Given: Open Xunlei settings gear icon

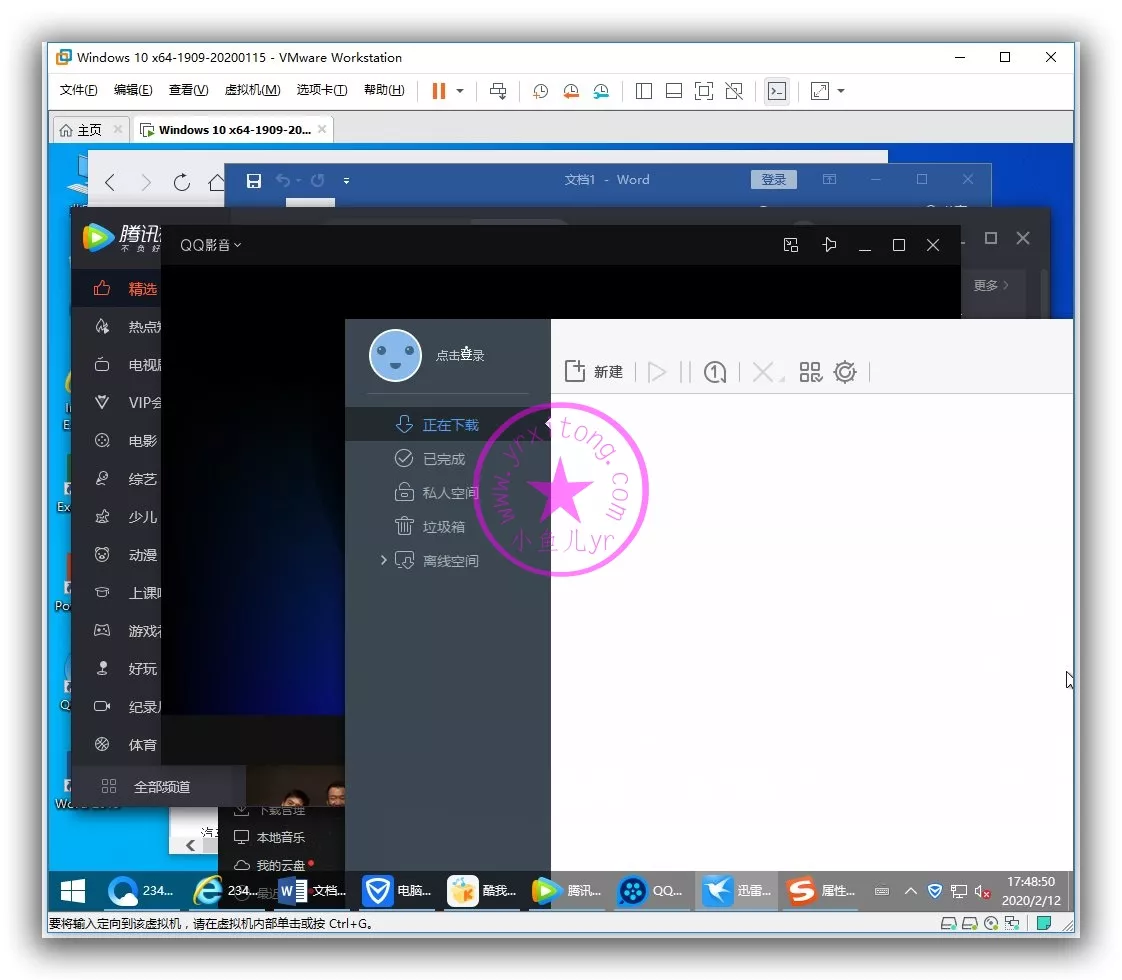Looking at the screenshot, I should pyautogui.click(x=845, y=372).
